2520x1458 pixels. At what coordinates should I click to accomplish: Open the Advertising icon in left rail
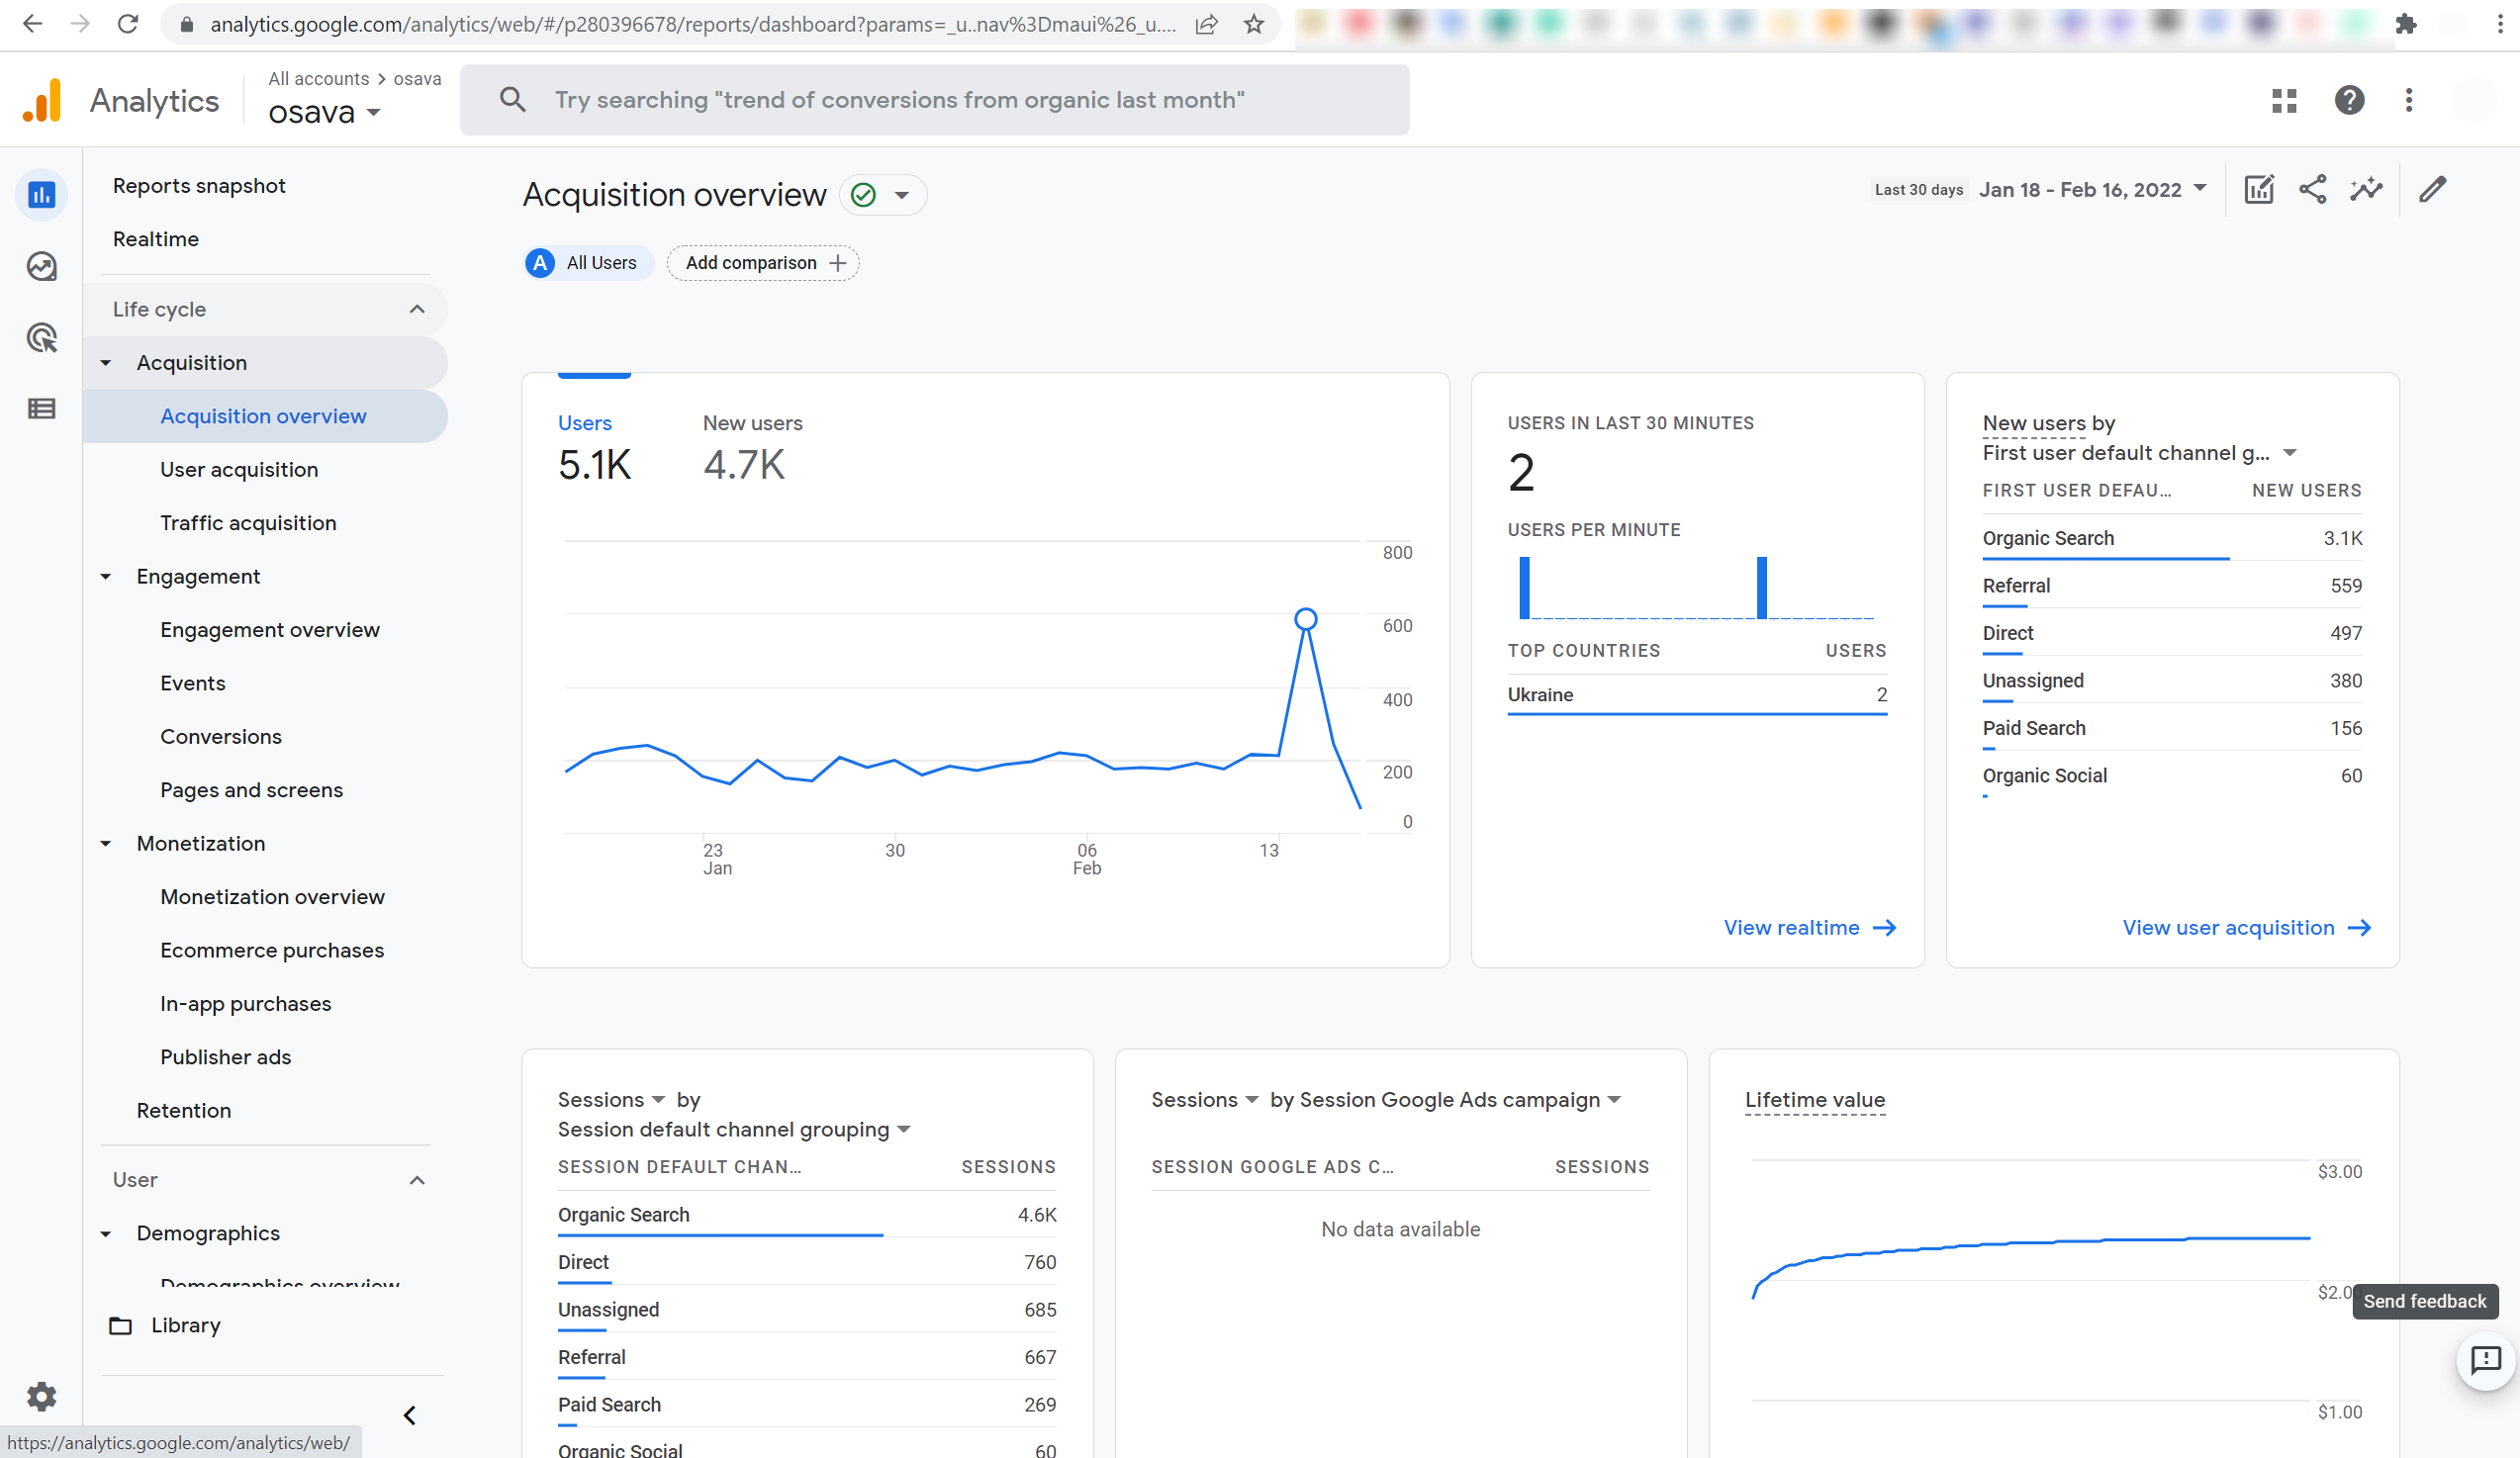pos(41,338)
